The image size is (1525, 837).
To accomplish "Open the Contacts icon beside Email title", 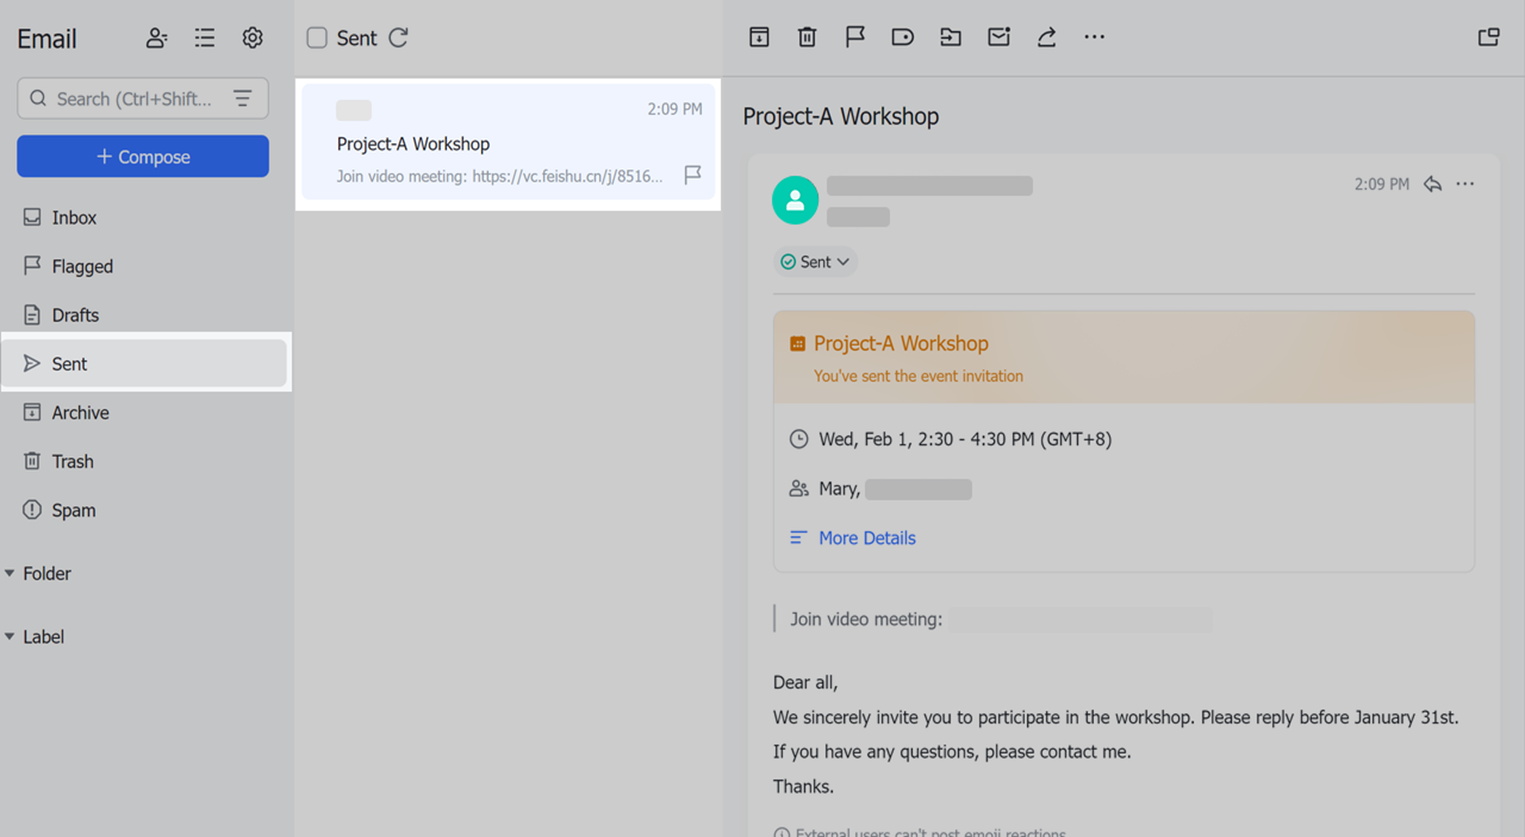I will 156,38.
